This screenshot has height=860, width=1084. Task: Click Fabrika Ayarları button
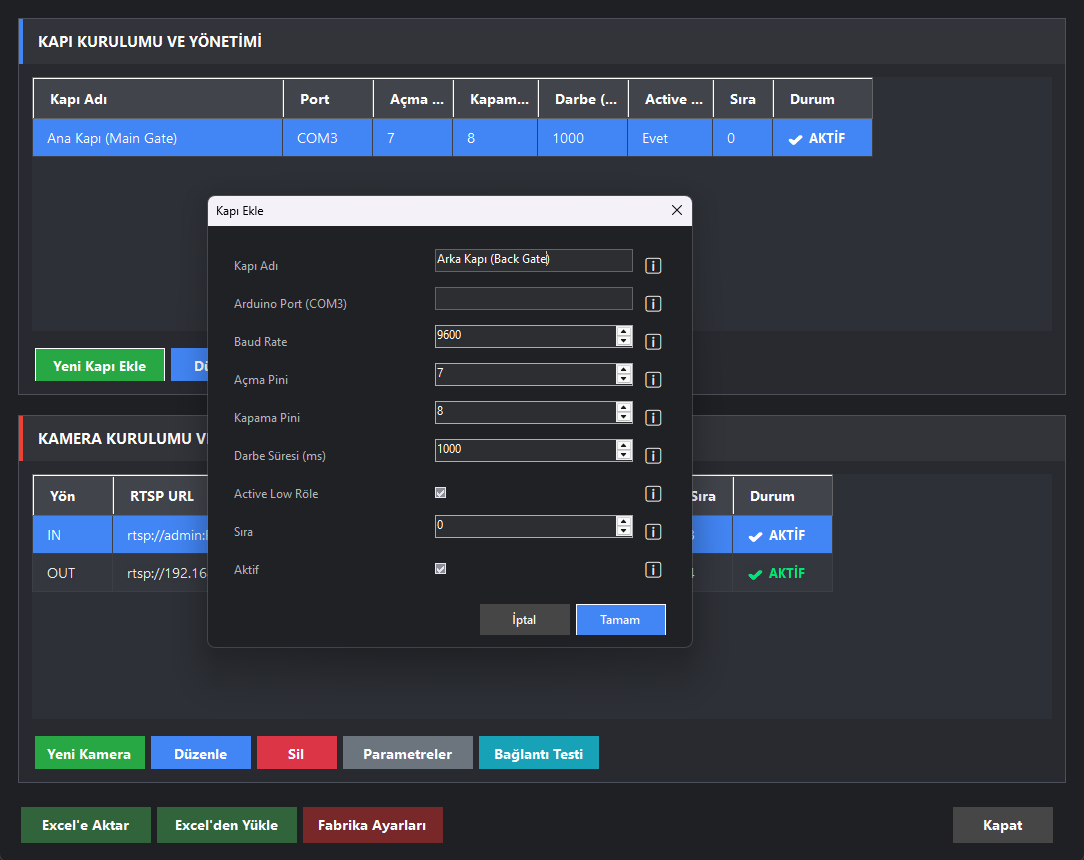pos(373,825)
